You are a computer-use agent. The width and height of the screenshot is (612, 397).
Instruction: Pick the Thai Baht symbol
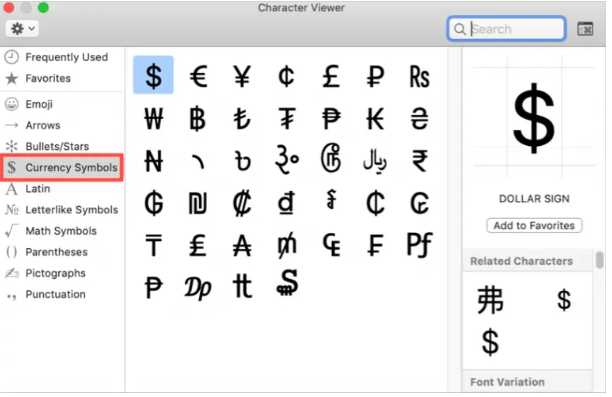click(x=197, y=119)
